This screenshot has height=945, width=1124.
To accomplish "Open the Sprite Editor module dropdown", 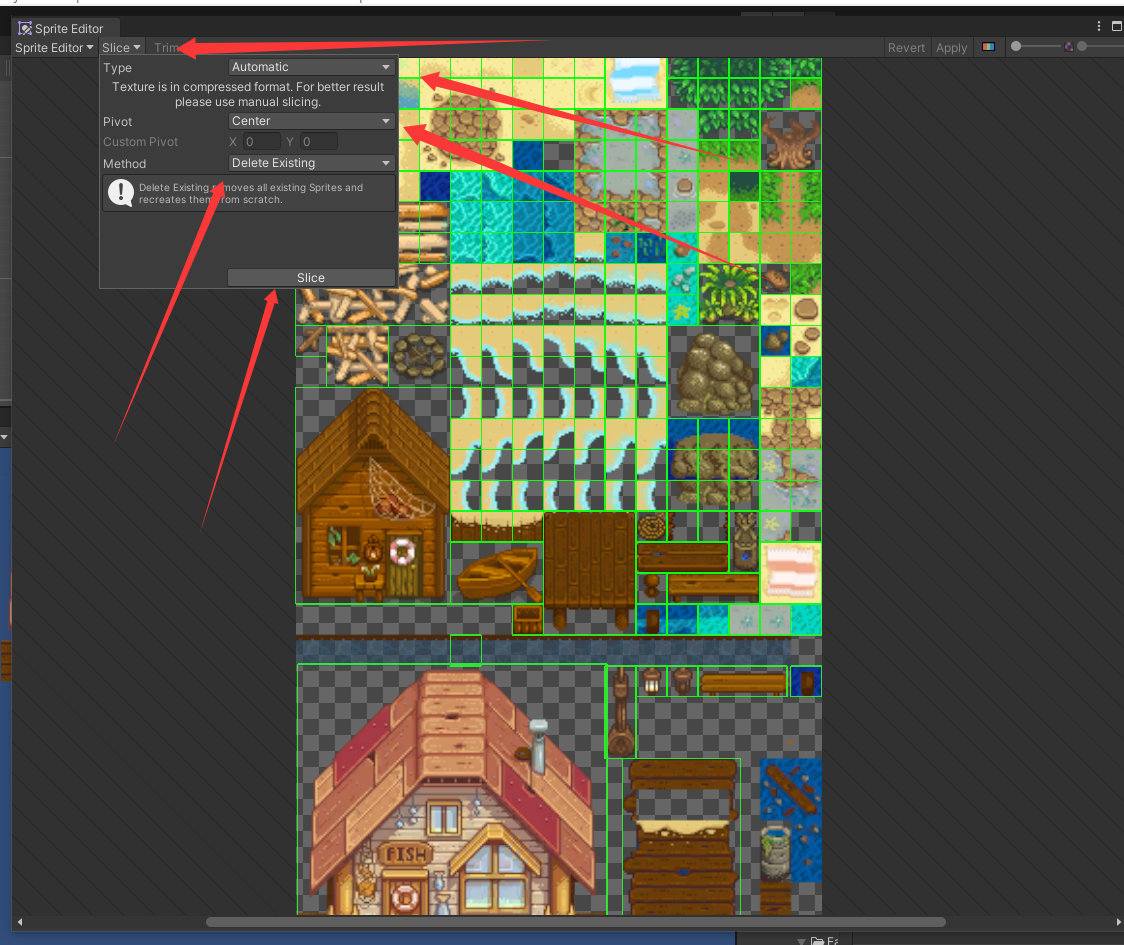I will [54, 47].
